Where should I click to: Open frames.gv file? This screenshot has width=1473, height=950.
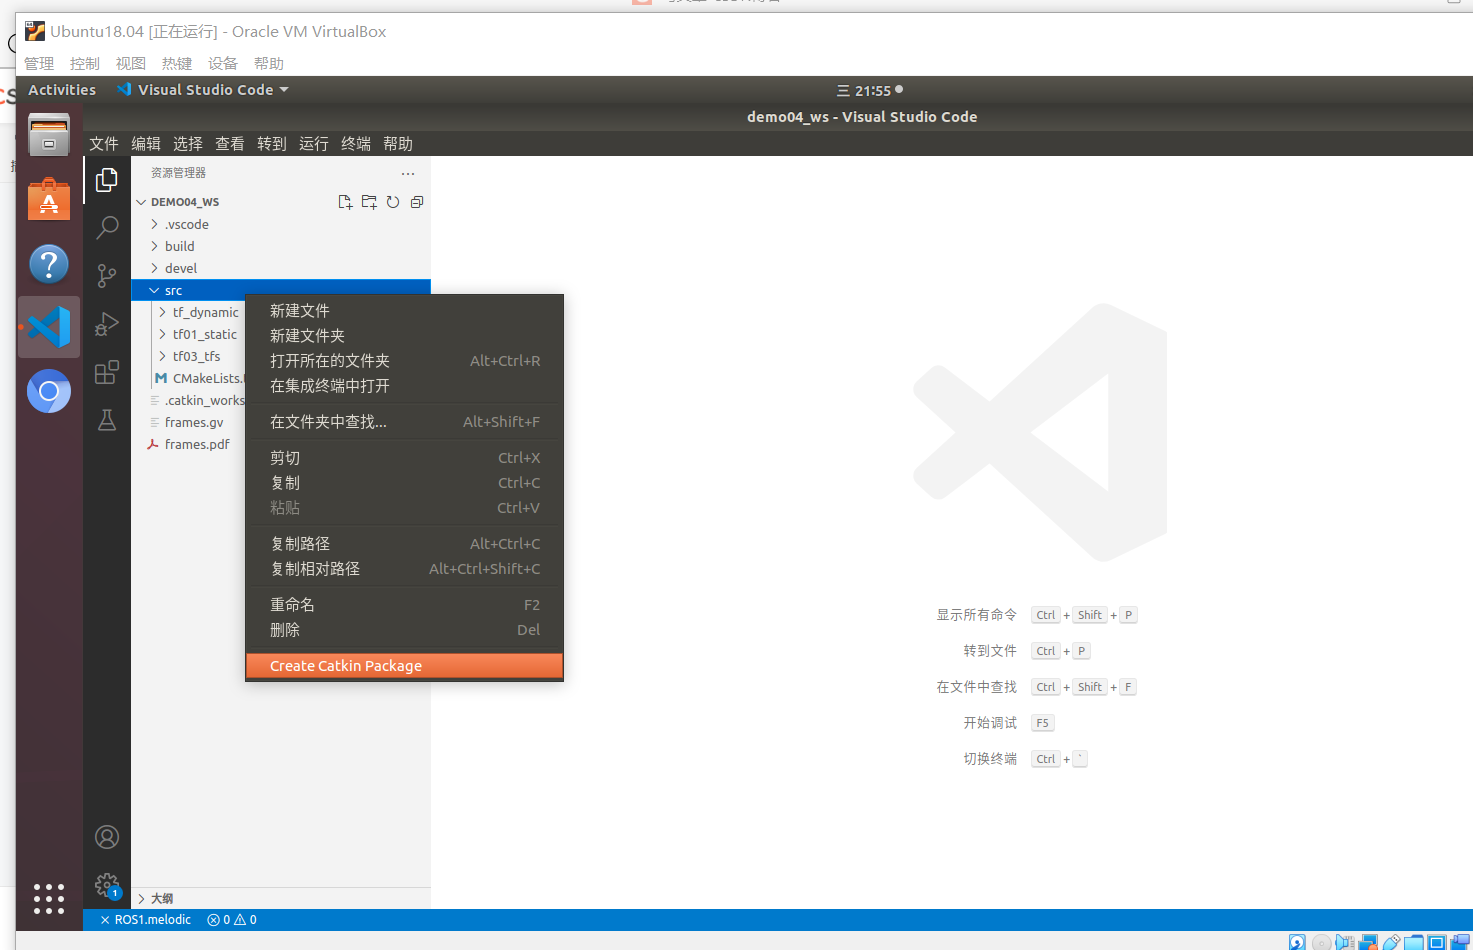point(188,422)
